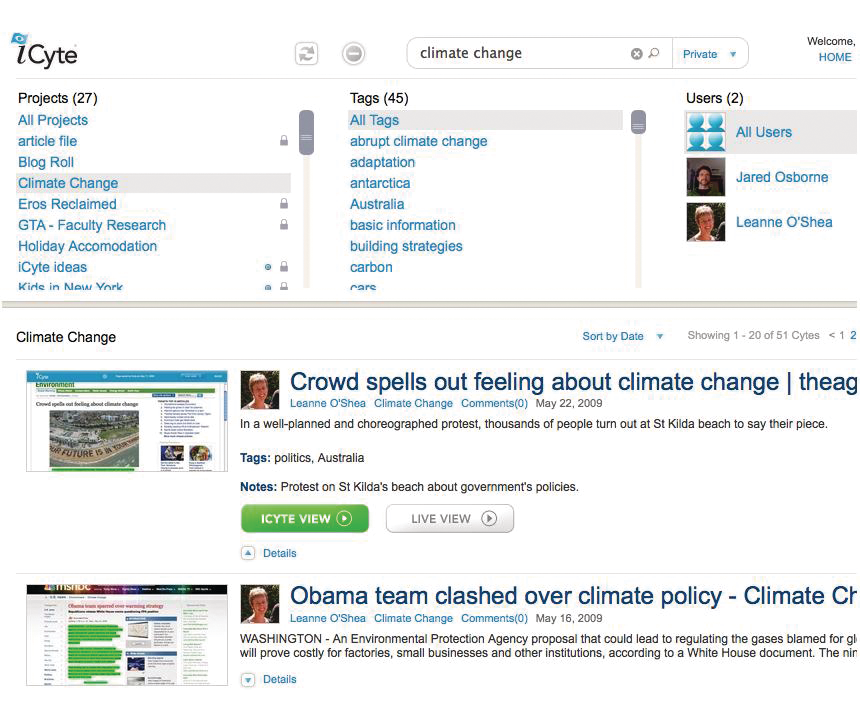Click the lock icon beside article file
Screen dimensions: 860x725
[284, 141]
